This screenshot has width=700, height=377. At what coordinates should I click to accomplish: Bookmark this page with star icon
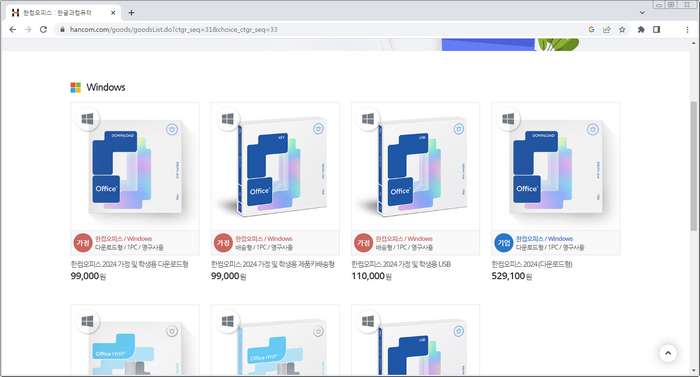tap(622, 29)
